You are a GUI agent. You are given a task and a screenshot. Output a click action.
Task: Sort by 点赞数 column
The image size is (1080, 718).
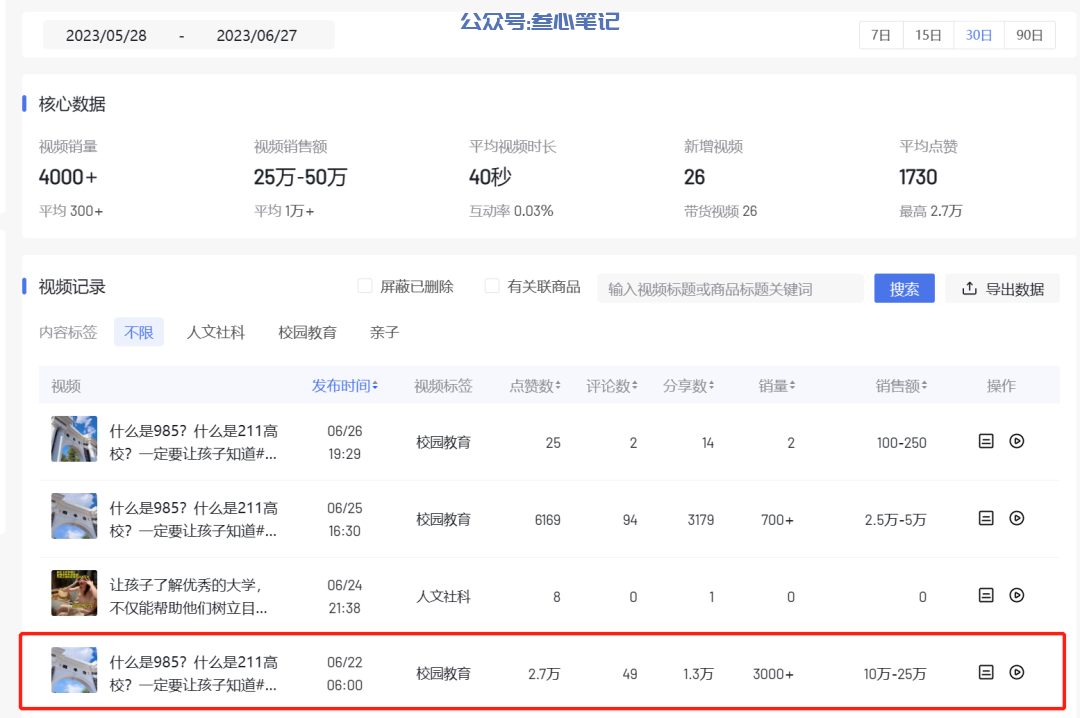(x=534, y=386)
